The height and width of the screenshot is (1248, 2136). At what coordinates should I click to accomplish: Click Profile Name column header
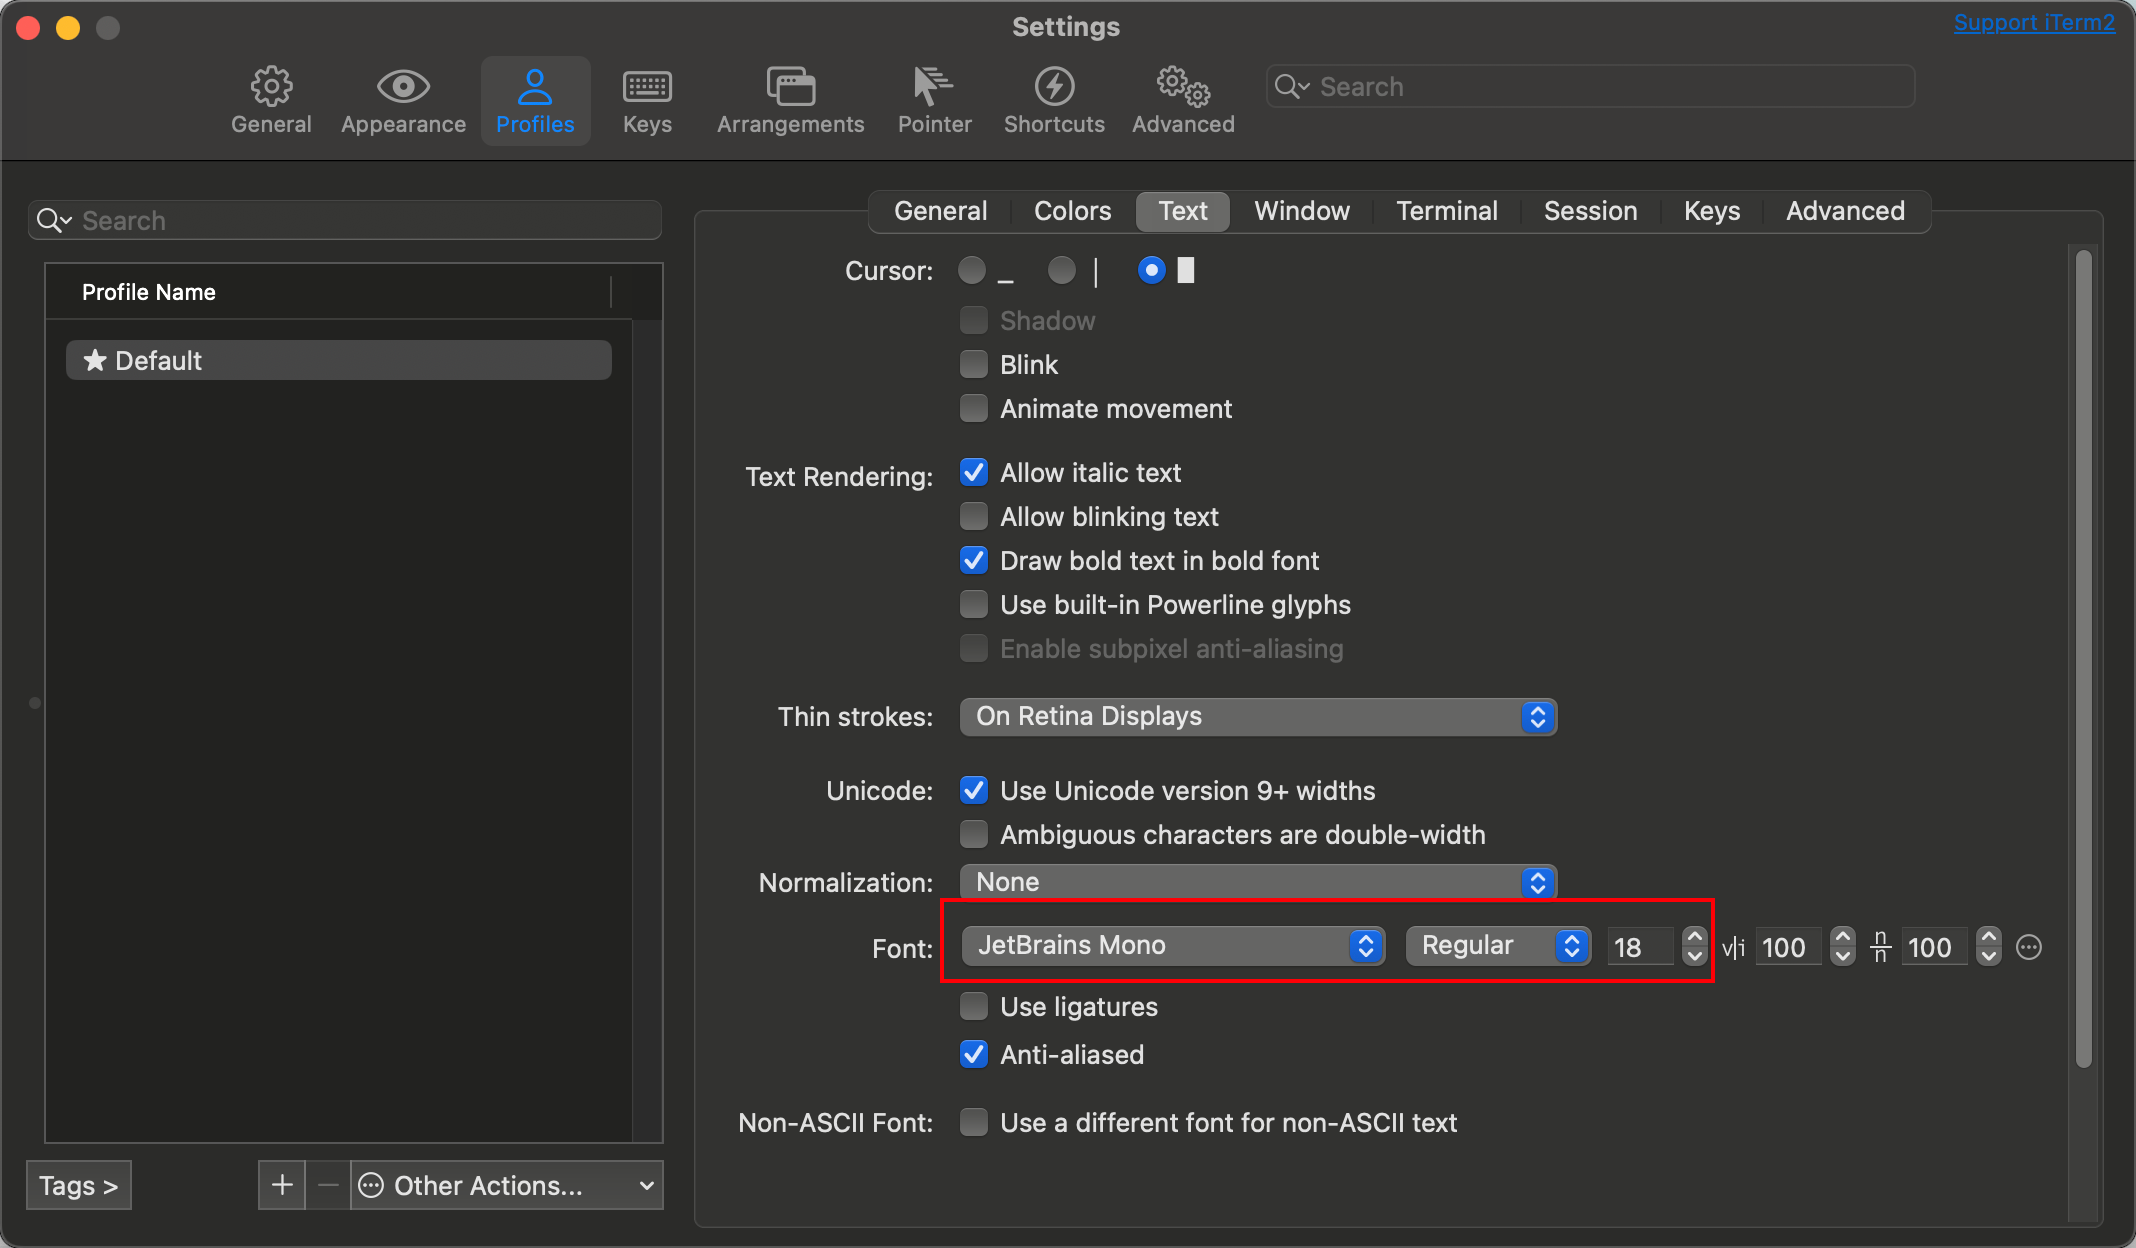coord(328,292)
